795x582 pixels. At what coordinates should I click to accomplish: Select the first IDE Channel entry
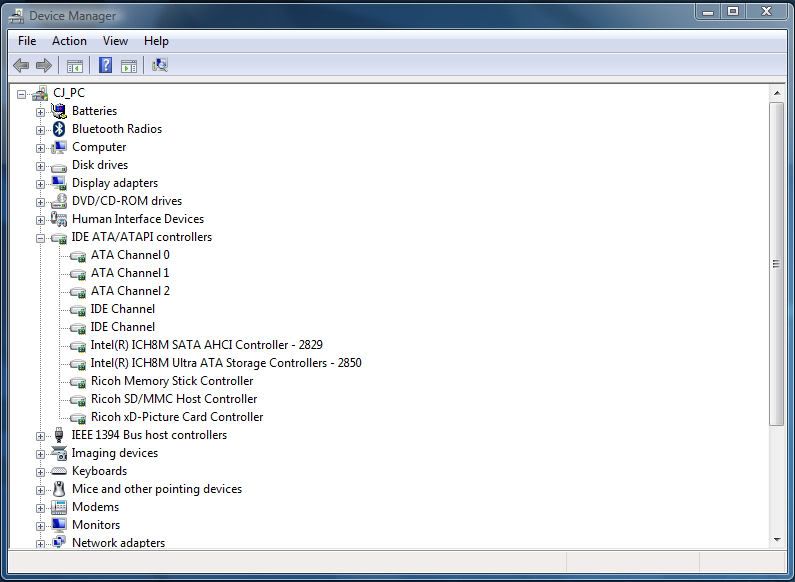click(123, 309)
